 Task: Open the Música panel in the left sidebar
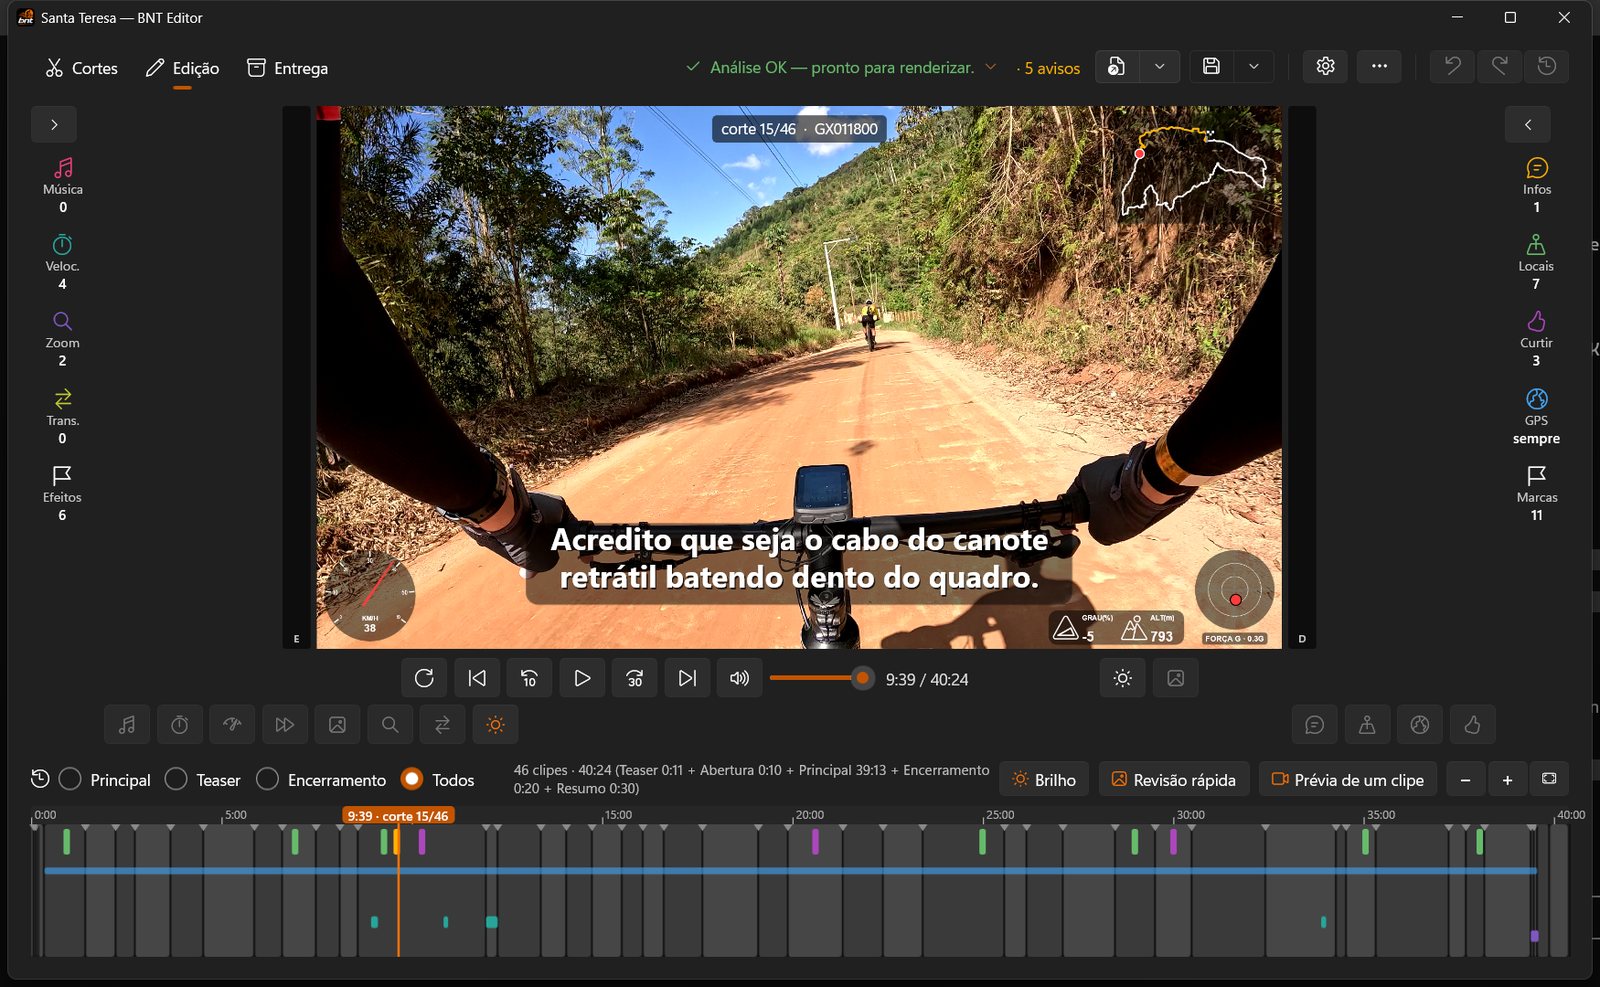62,185
